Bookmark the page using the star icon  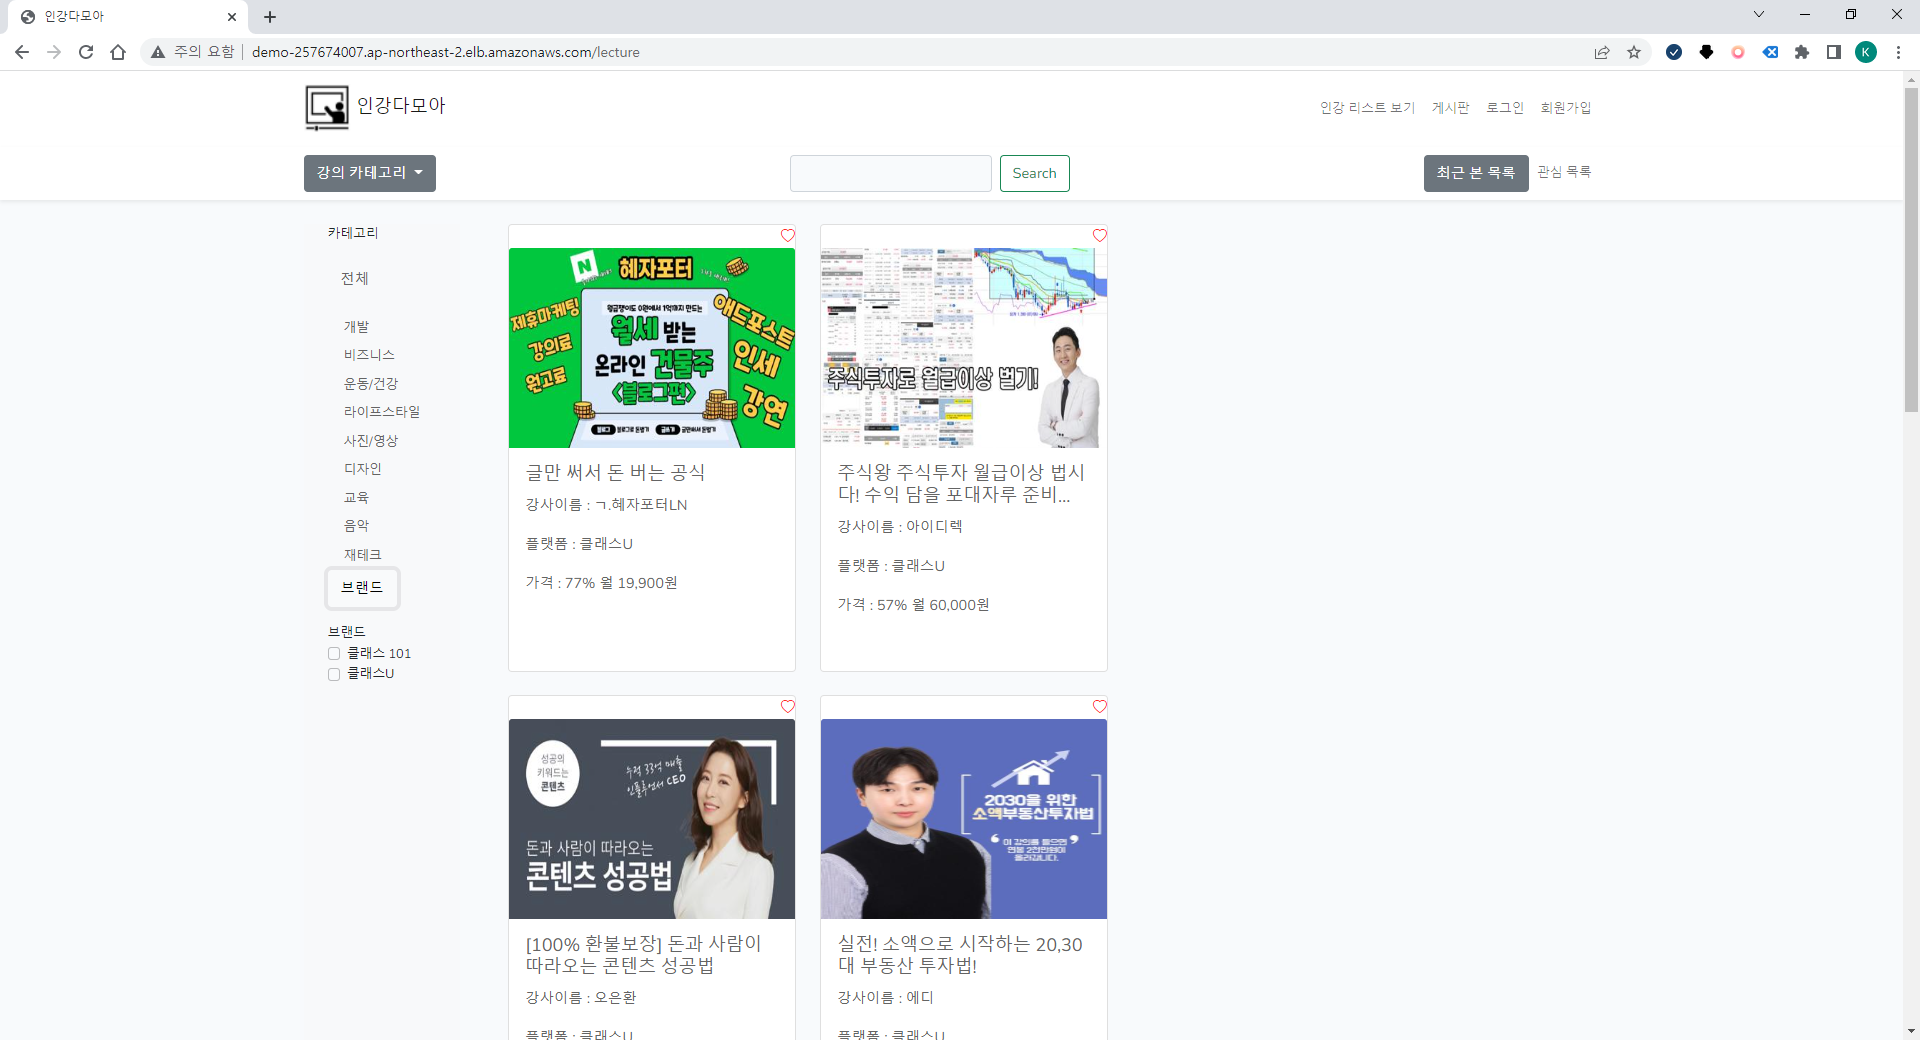coord(1634,52)
